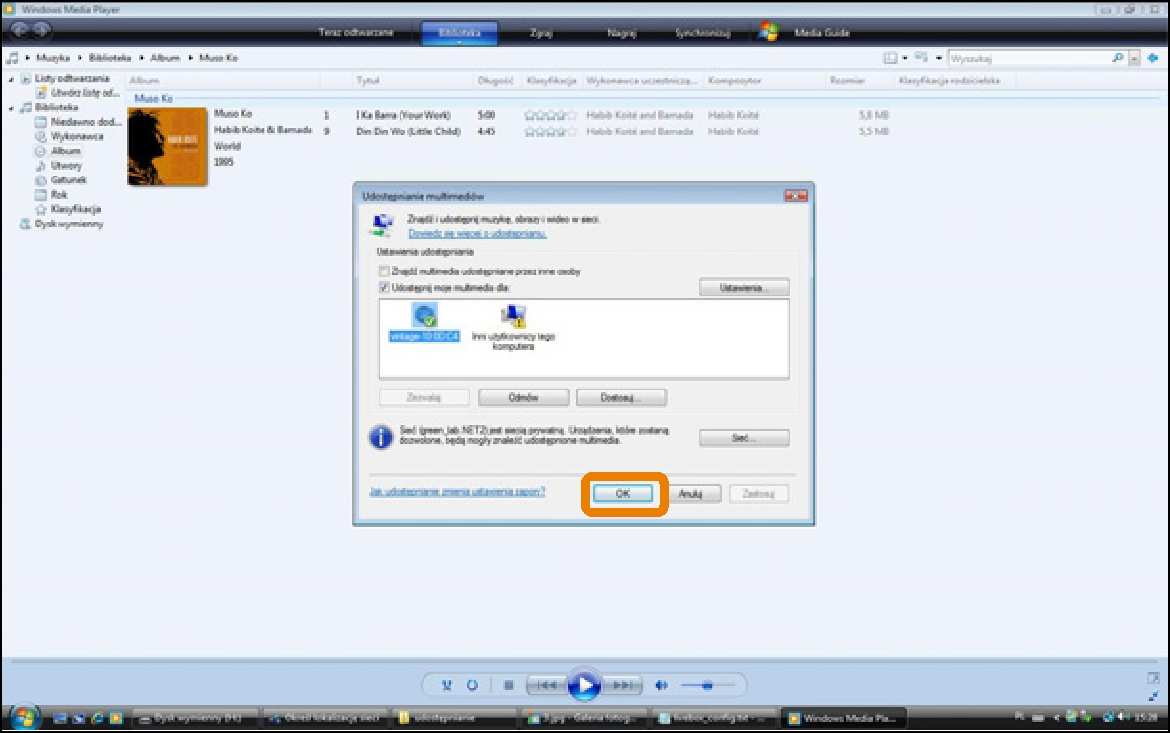The image size is (1170, 733).
Task: Click the next track button
Action: [x=622, y=685]
